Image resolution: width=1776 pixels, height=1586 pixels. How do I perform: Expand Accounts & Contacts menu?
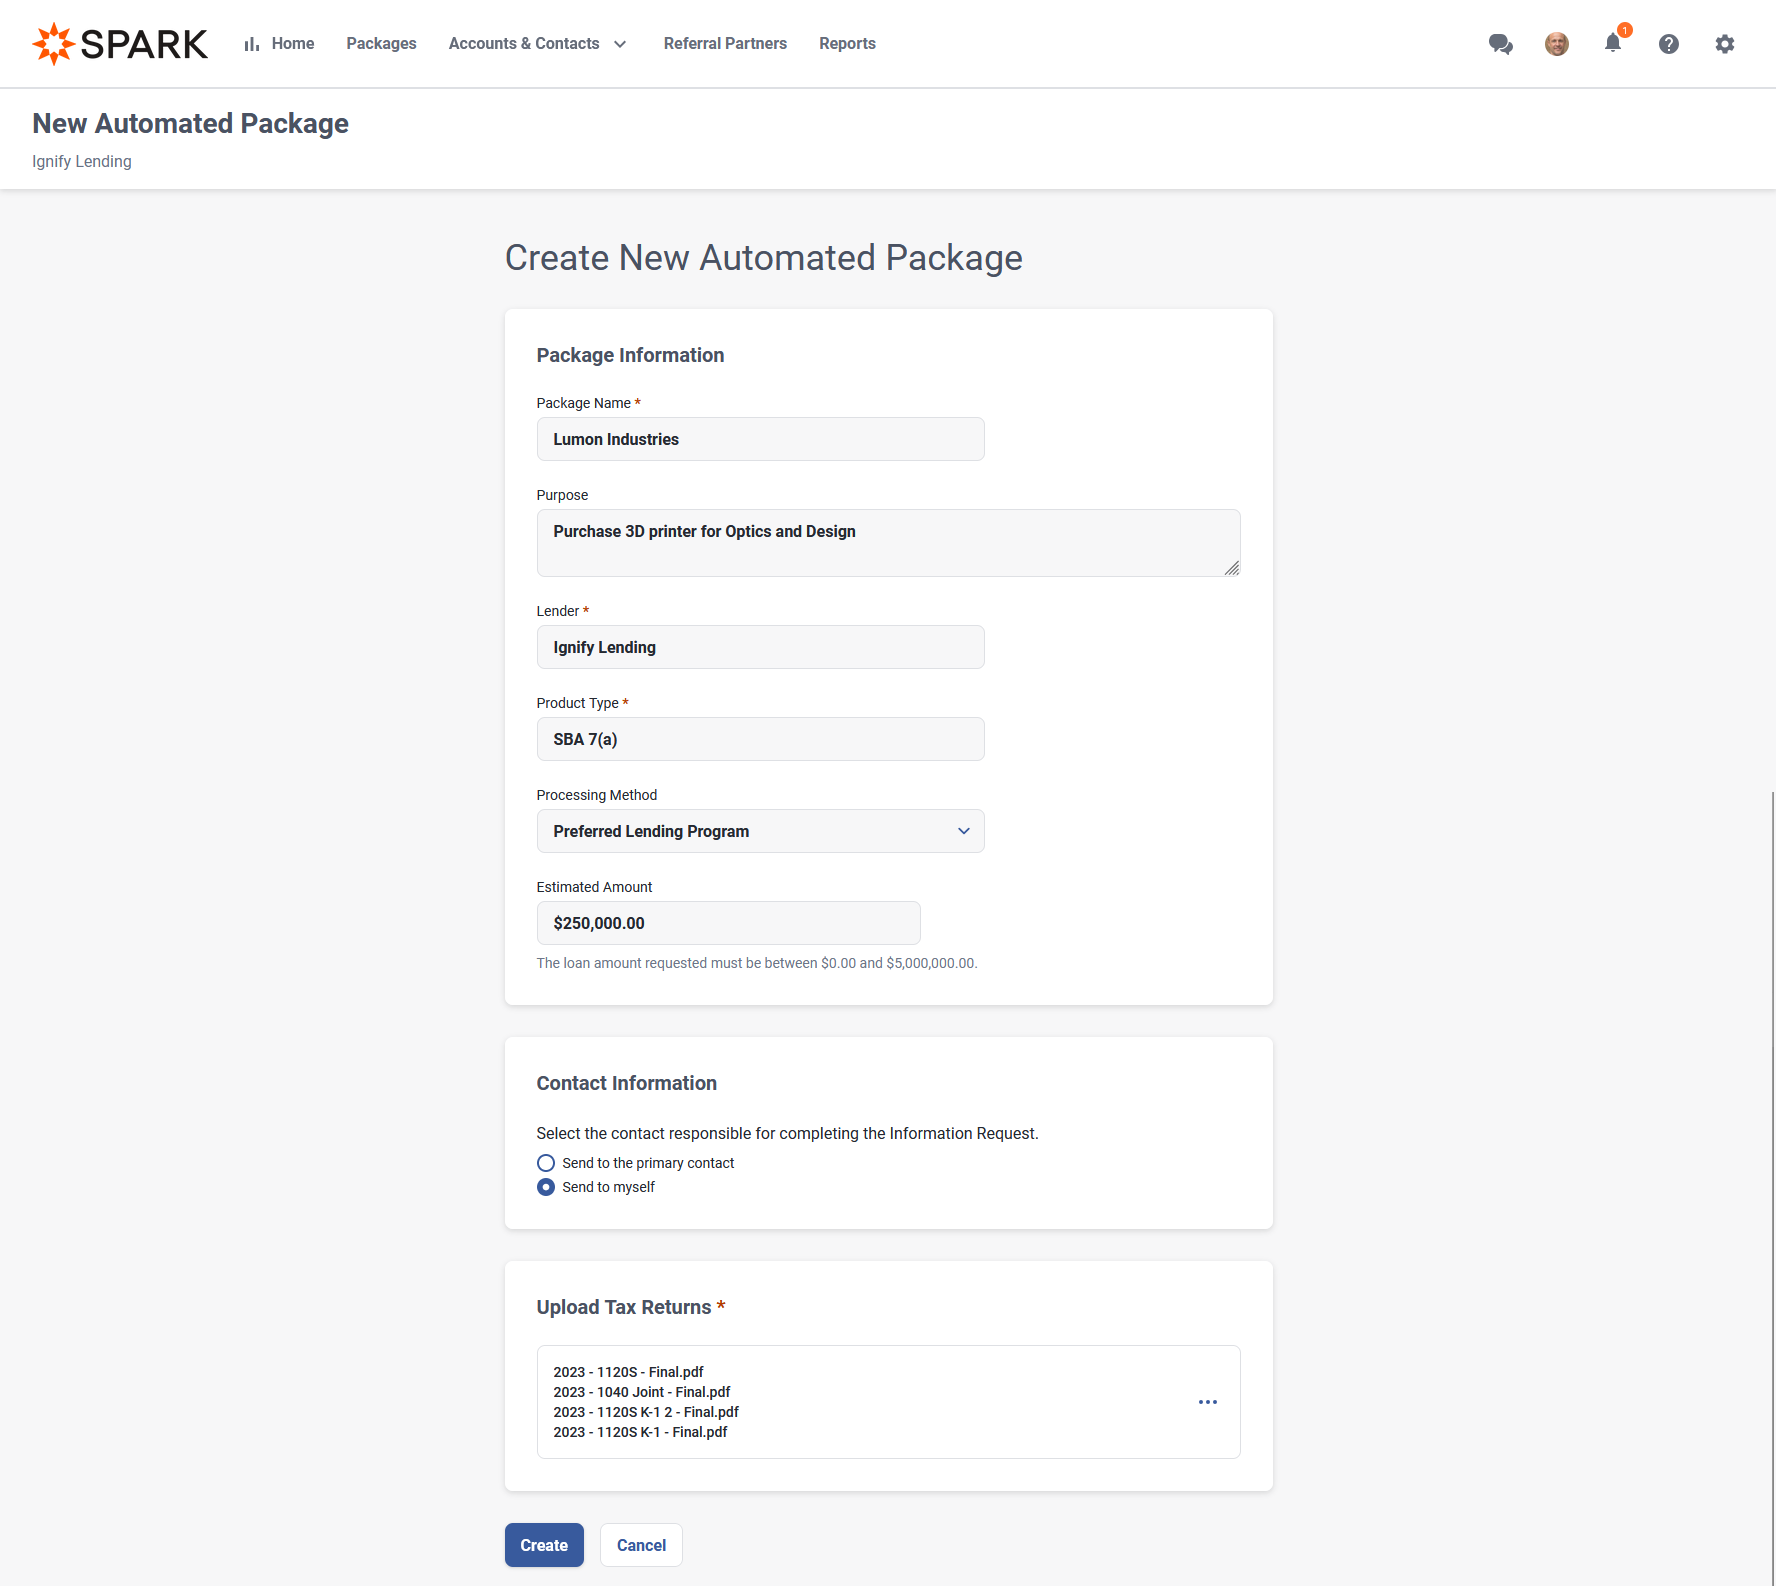(x=538, y=44)
